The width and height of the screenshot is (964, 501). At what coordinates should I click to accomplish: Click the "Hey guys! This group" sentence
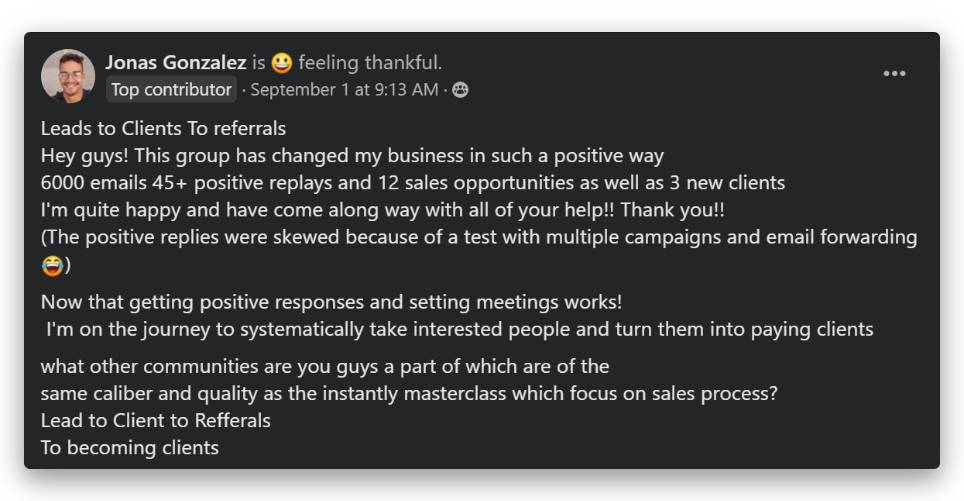click(x=352, y=156)
